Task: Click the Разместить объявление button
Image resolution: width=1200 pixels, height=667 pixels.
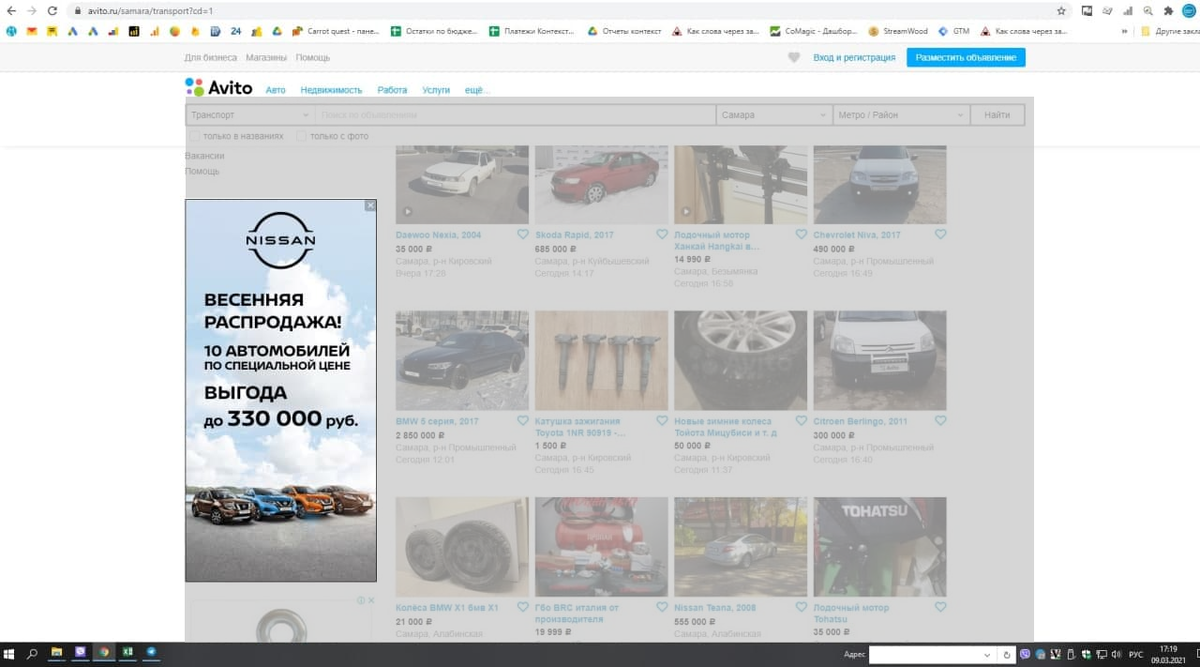Action: click(966, 58)
